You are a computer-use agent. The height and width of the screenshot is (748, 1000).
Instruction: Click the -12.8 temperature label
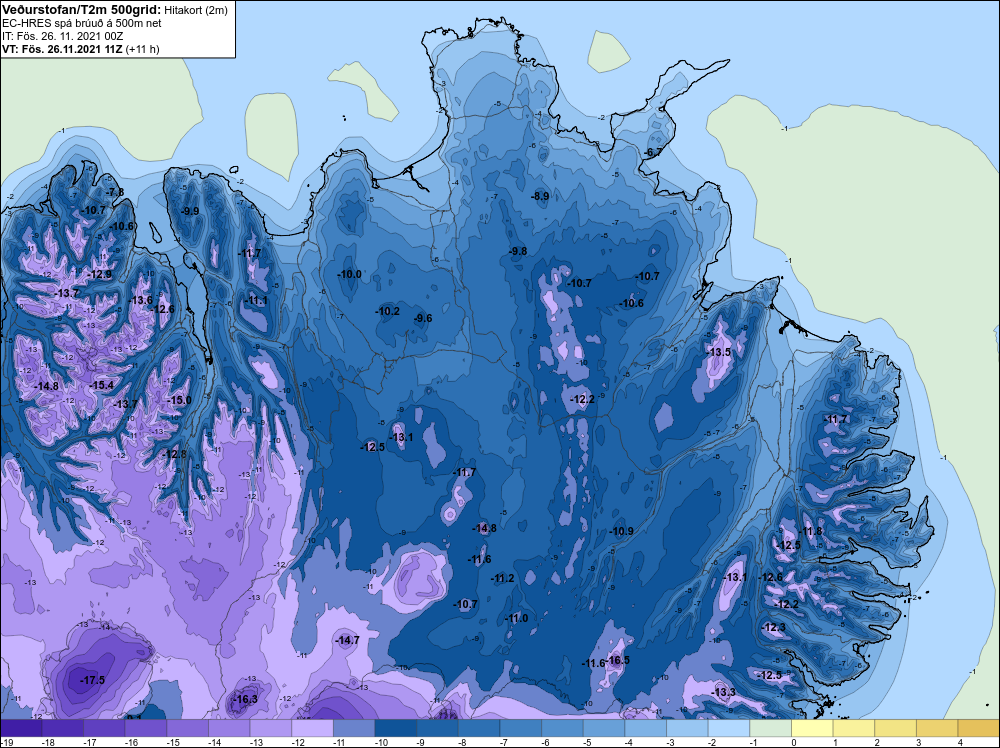pyautogui.click(x=175, y=454)
